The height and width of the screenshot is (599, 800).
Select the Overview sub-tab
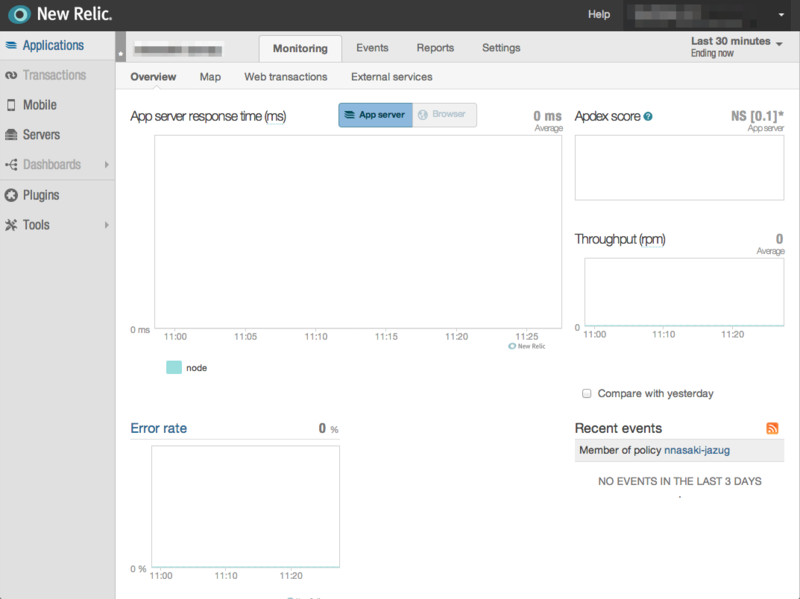[x=153, y=77]
